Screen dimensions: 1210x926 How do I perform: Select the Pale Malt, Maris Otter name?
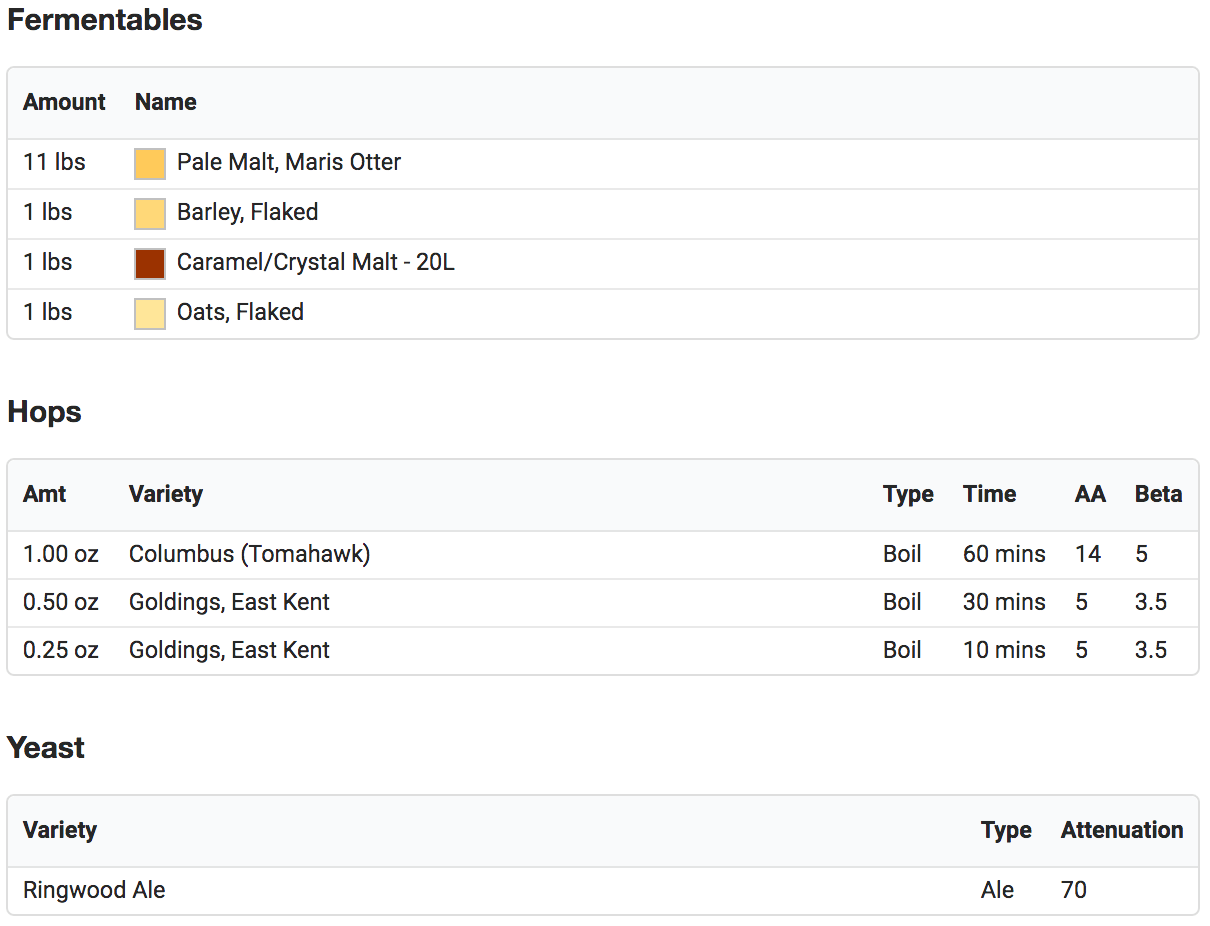coord(288,162)
